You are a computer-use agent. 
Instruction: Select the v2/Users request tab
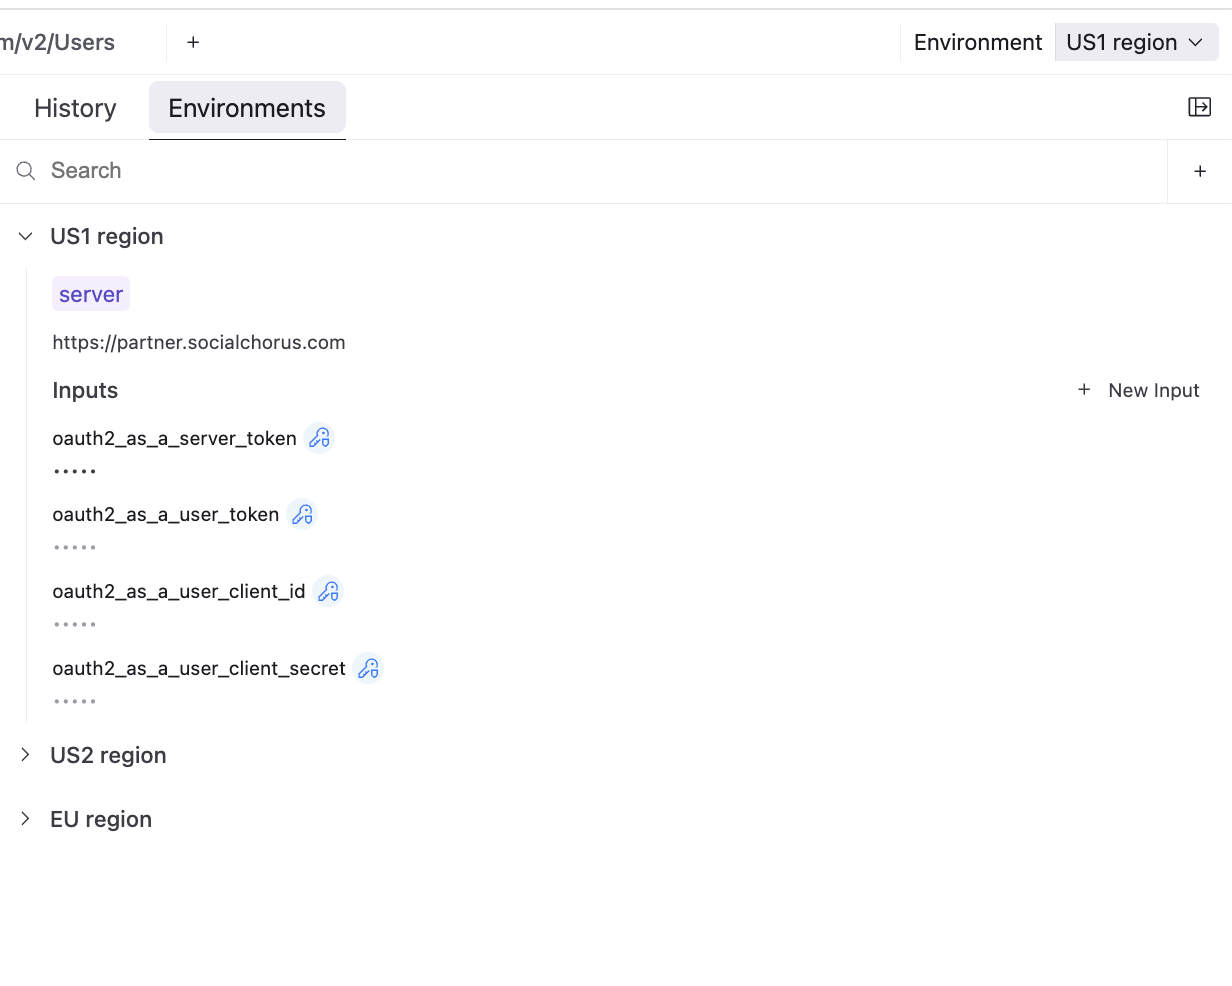click(58, 42)
